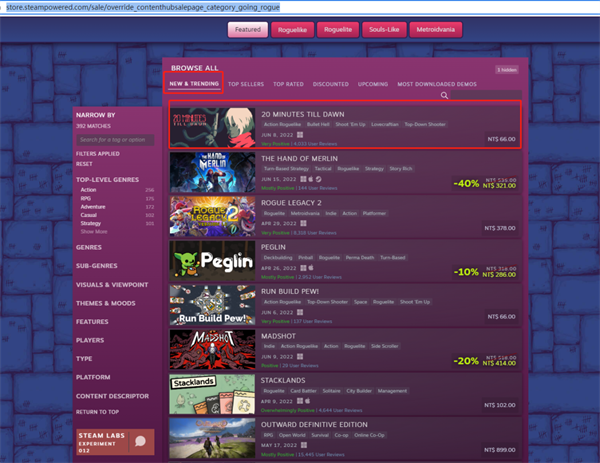Click Windows icon on Stacklands row
This screenshot has height=463, width=600.
click(x=300, y=401)
